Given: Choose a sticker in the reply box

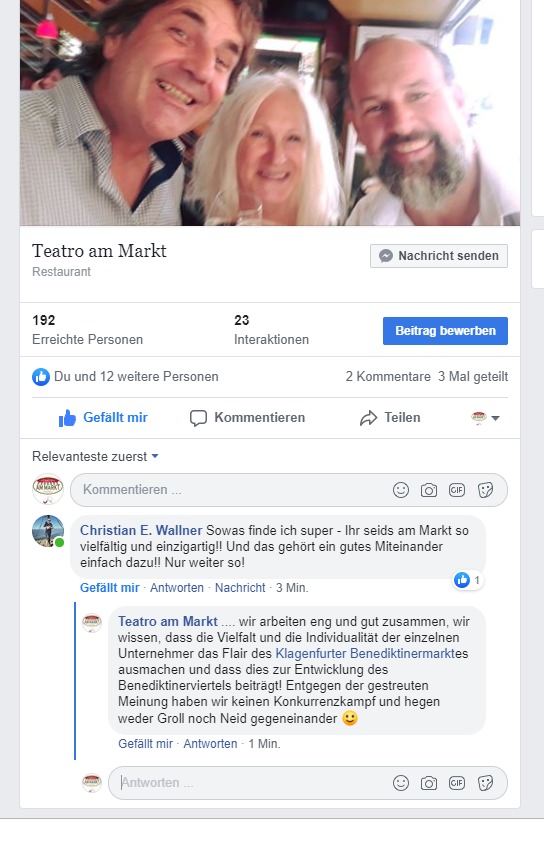Looking at the screenshot, I should 486,783.
